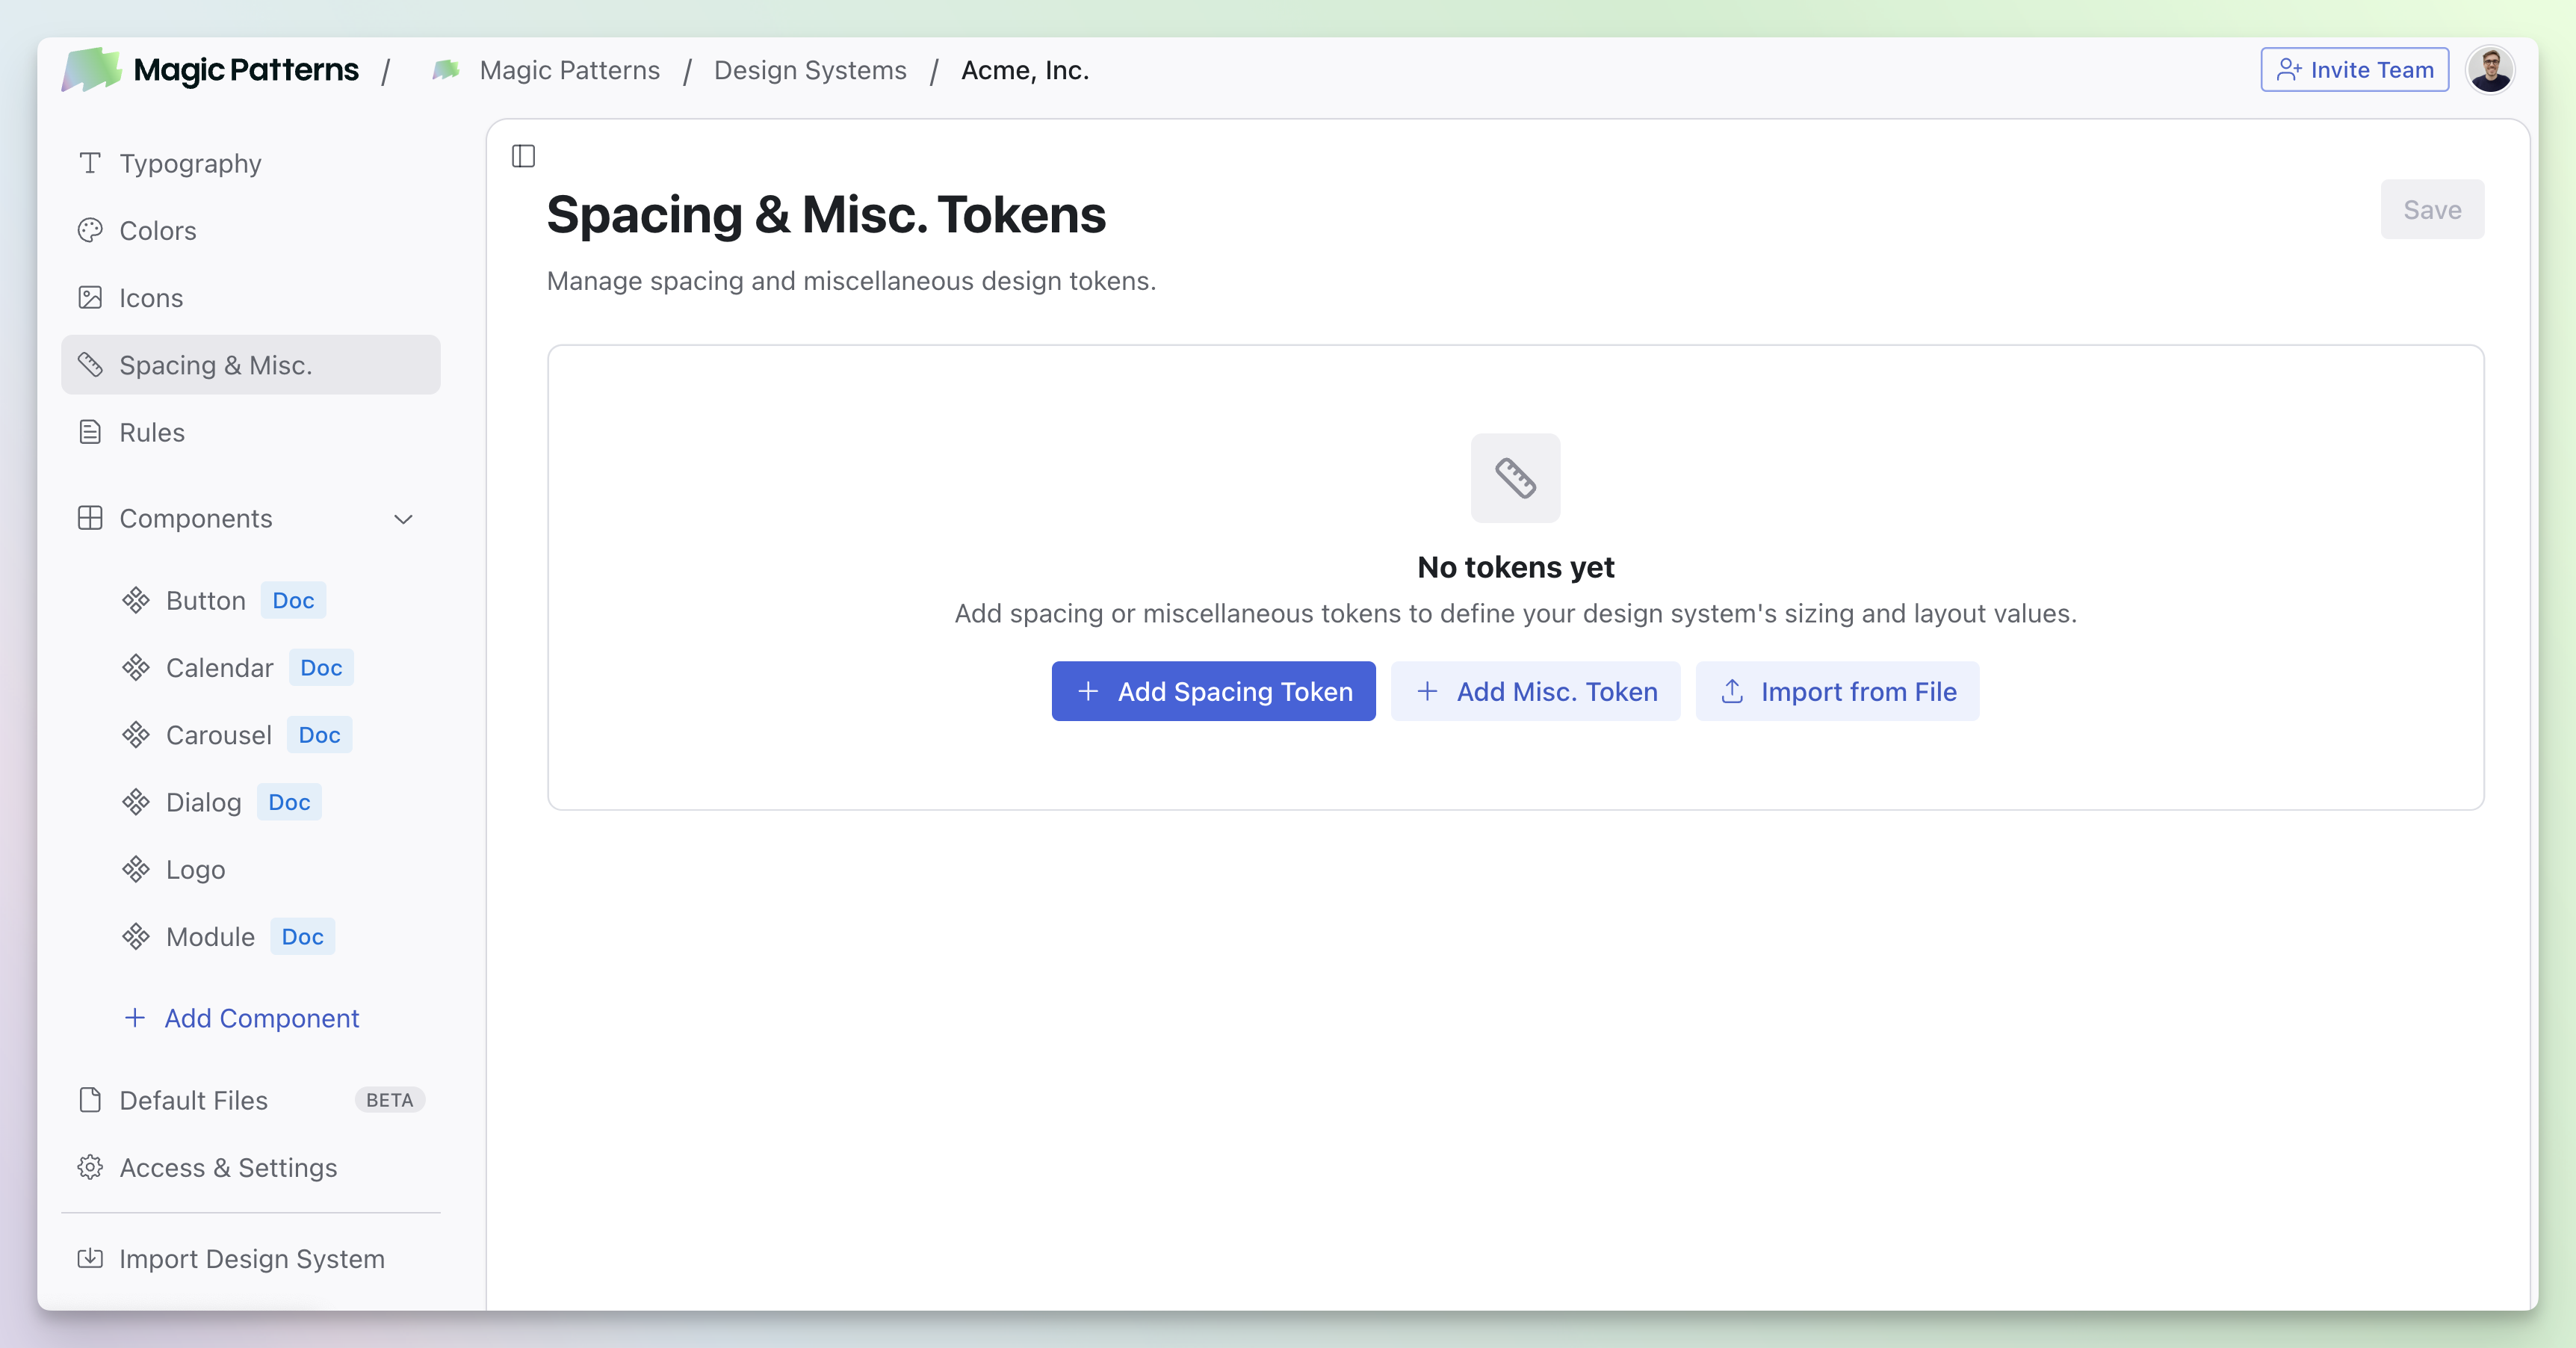Click the Components grid icon

90,518
